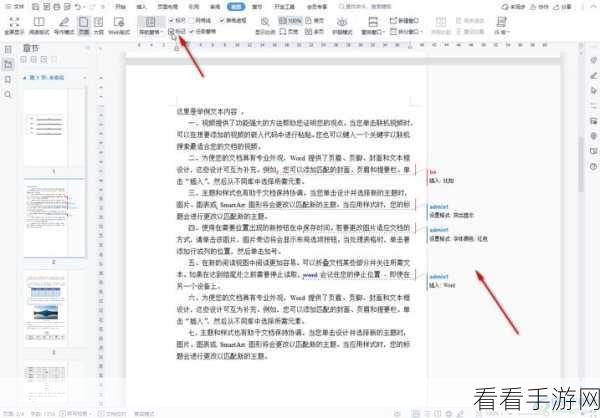Select the Page view button
600x418 pixels.
83,26
